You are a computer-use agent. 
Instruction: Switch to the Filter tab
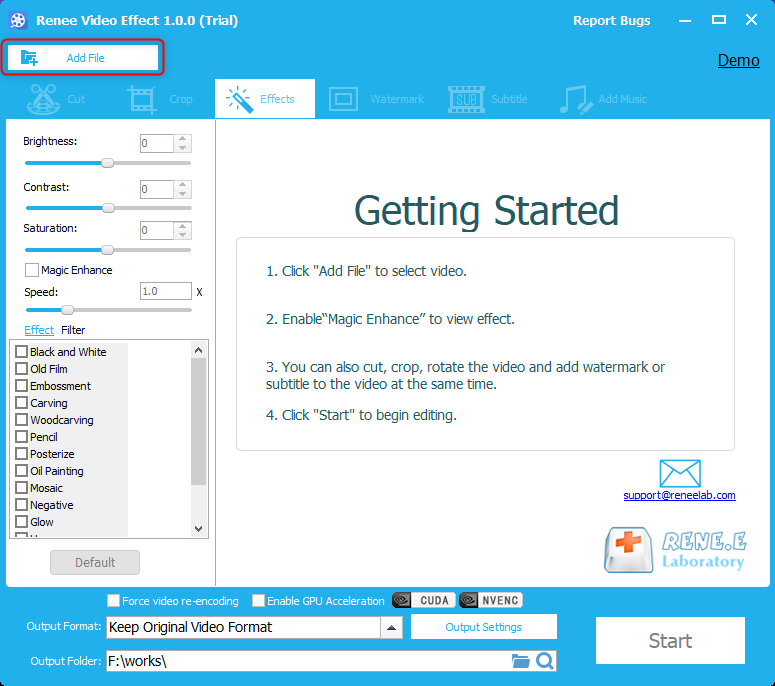pyautogui.click(x=73, y=330)
